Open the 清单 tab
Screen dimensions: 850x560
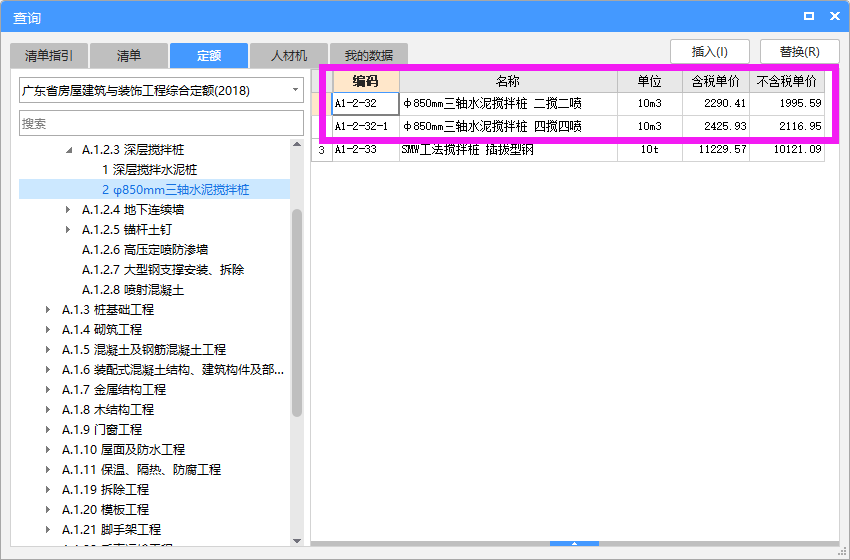[x=129, y=55]
